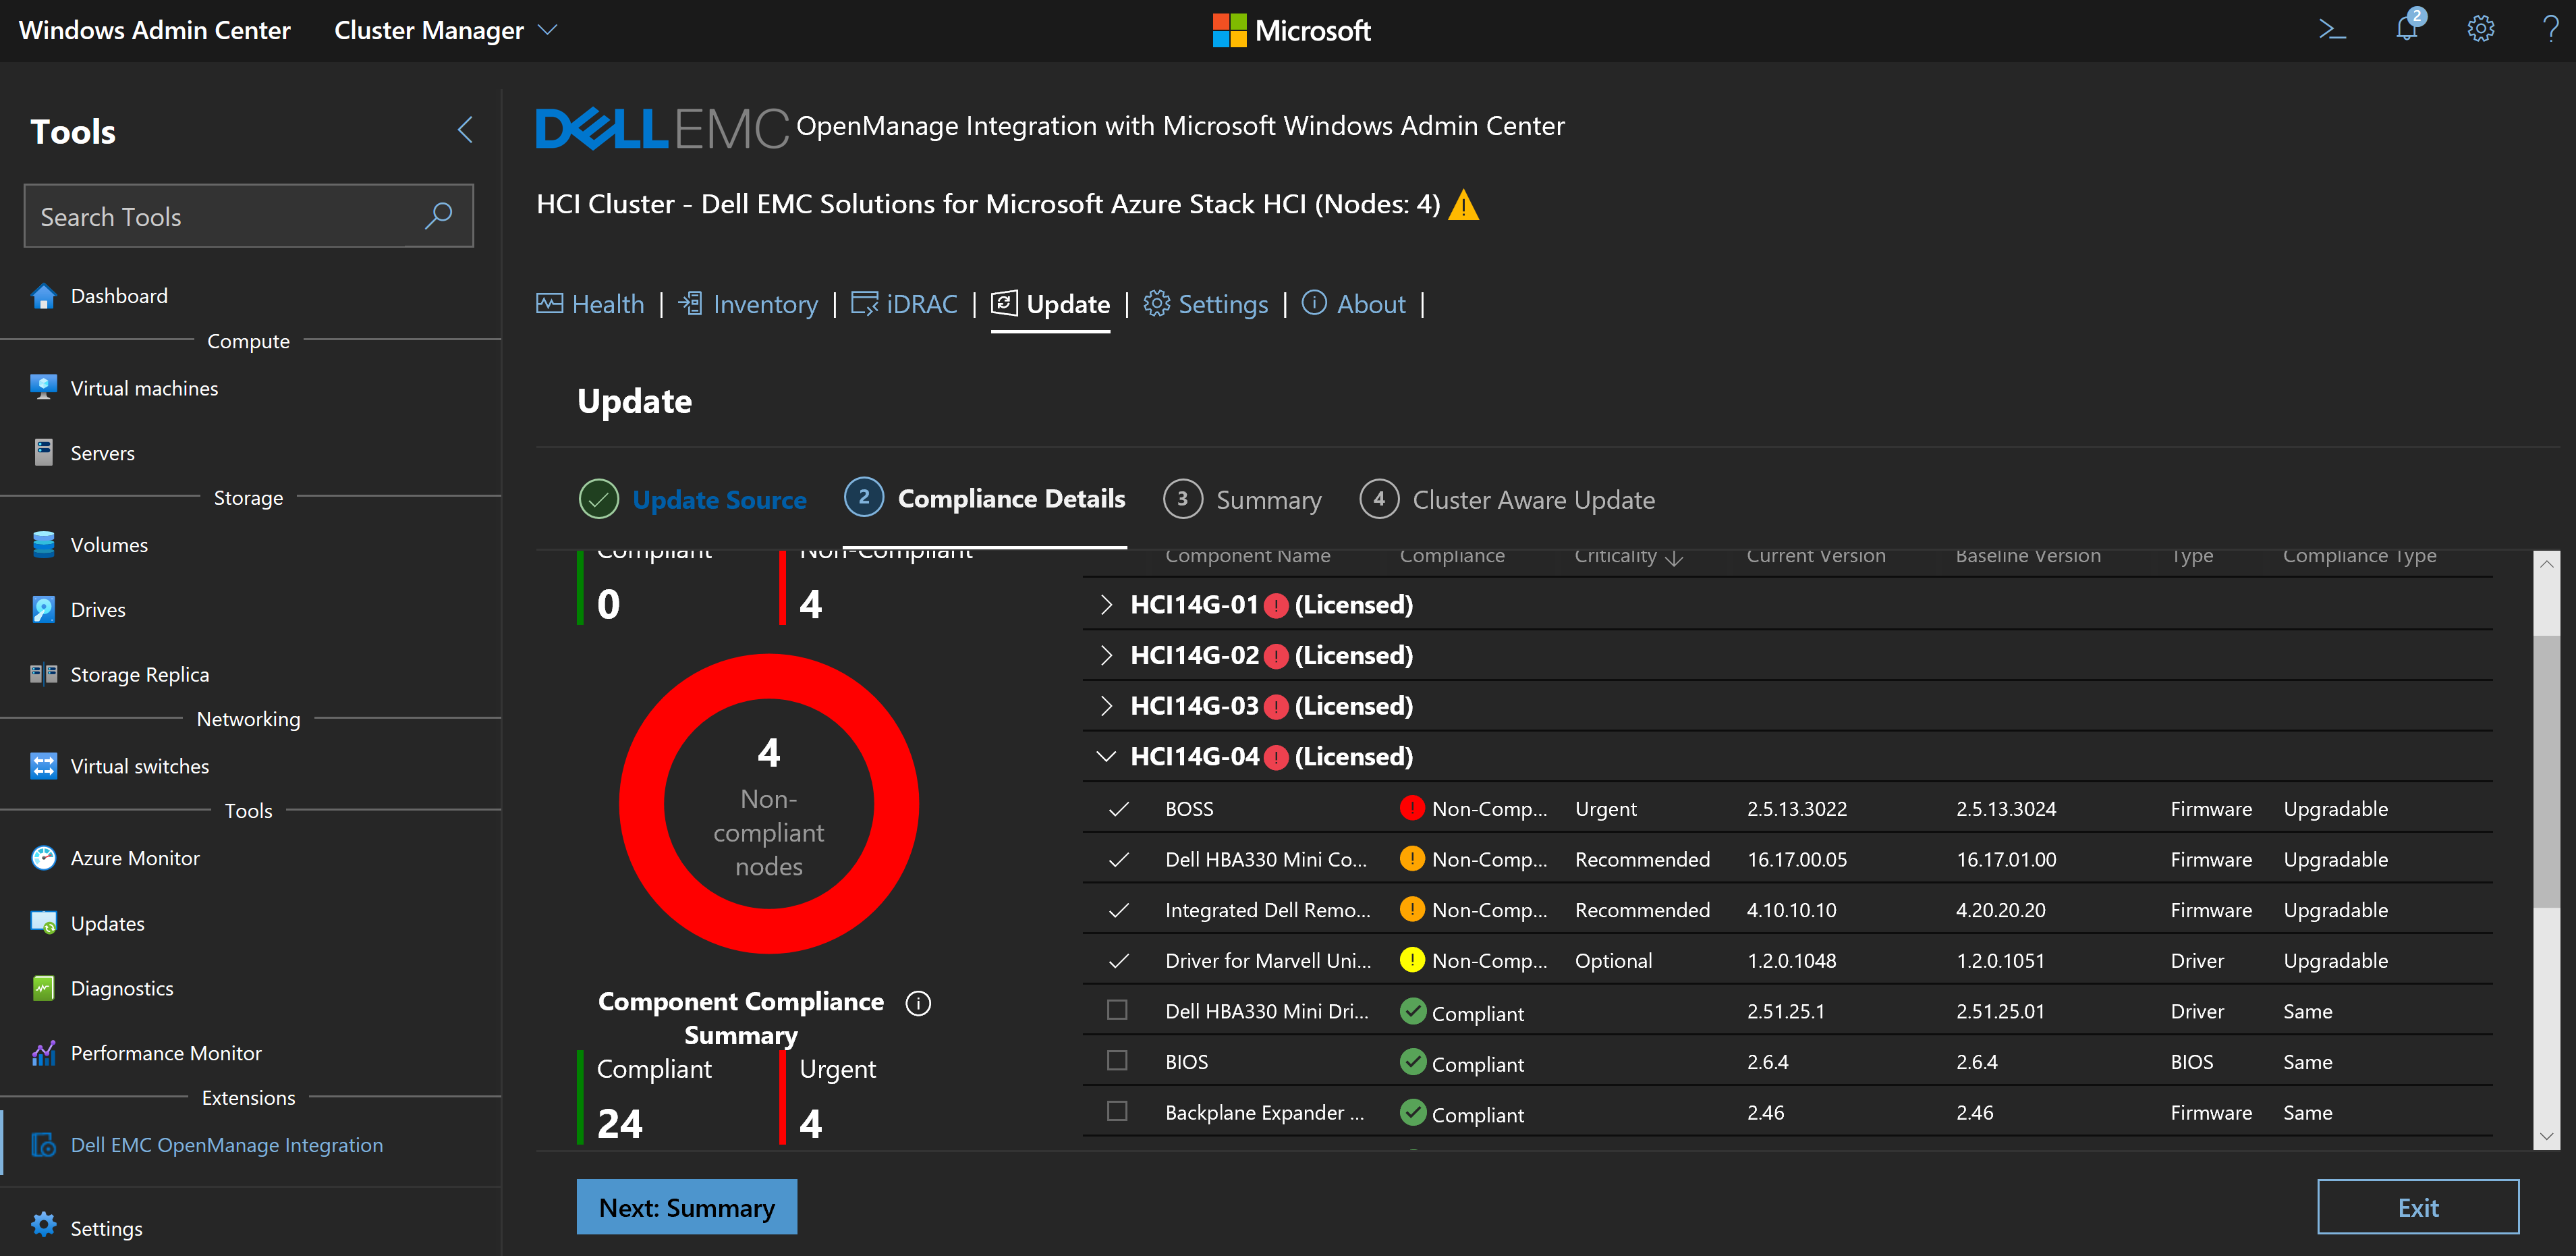Open the Performance Monitor tool
Image resolution: width=2576 pixels, height=1256 pixels.
pos(166,1053)
